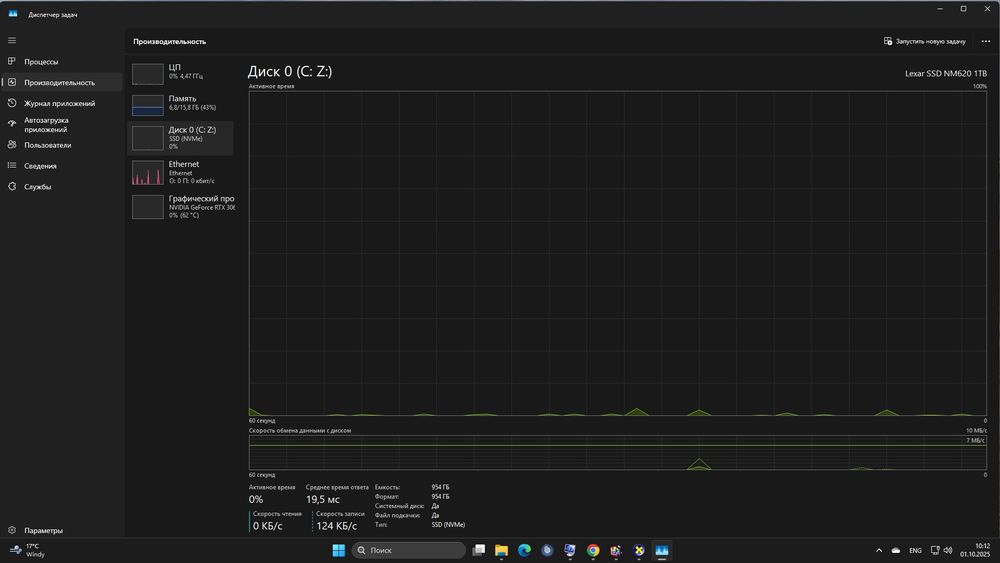Select the Производительность tab
The width and height of the screenshot is (1000, 563).
(62, 82)
